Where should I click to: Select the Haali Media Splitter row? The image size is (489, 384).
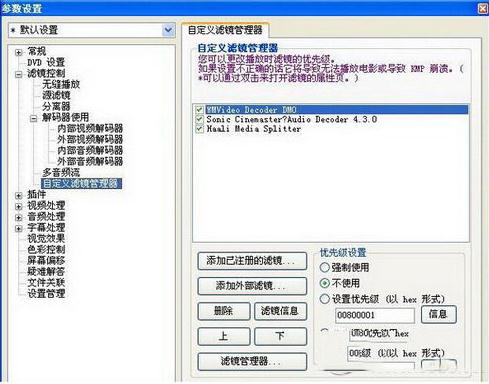(254, 129)
